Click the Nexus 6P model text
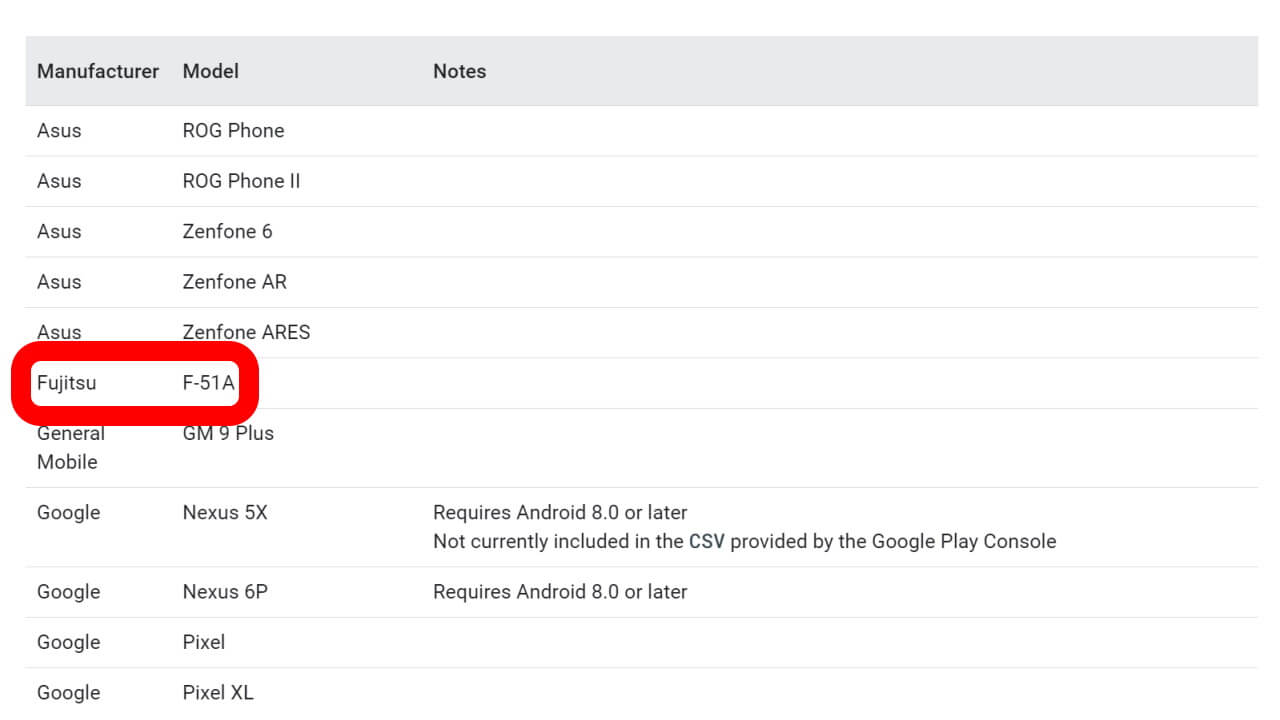Viewport: 1280px width, 720px height. [x=225, y=592]
